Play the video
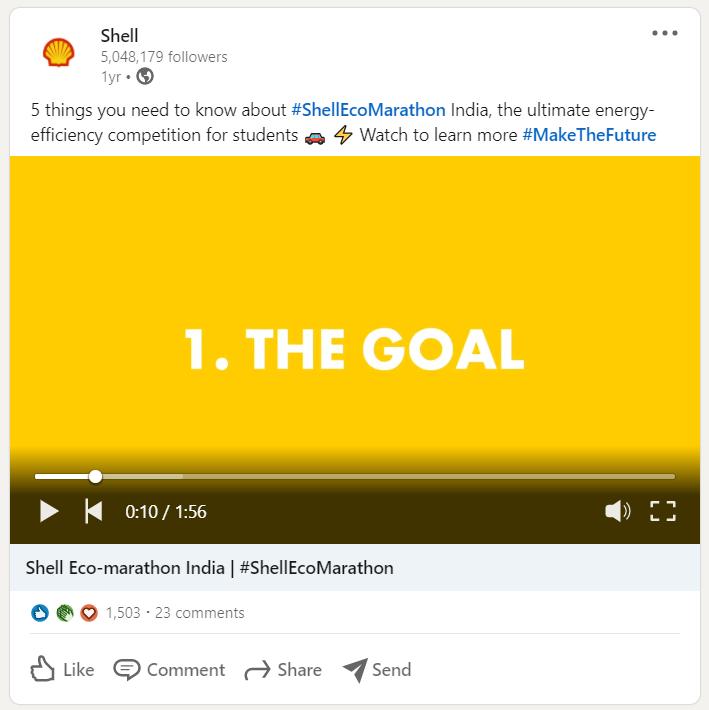The image size is (709, 710). click(49, 511)
